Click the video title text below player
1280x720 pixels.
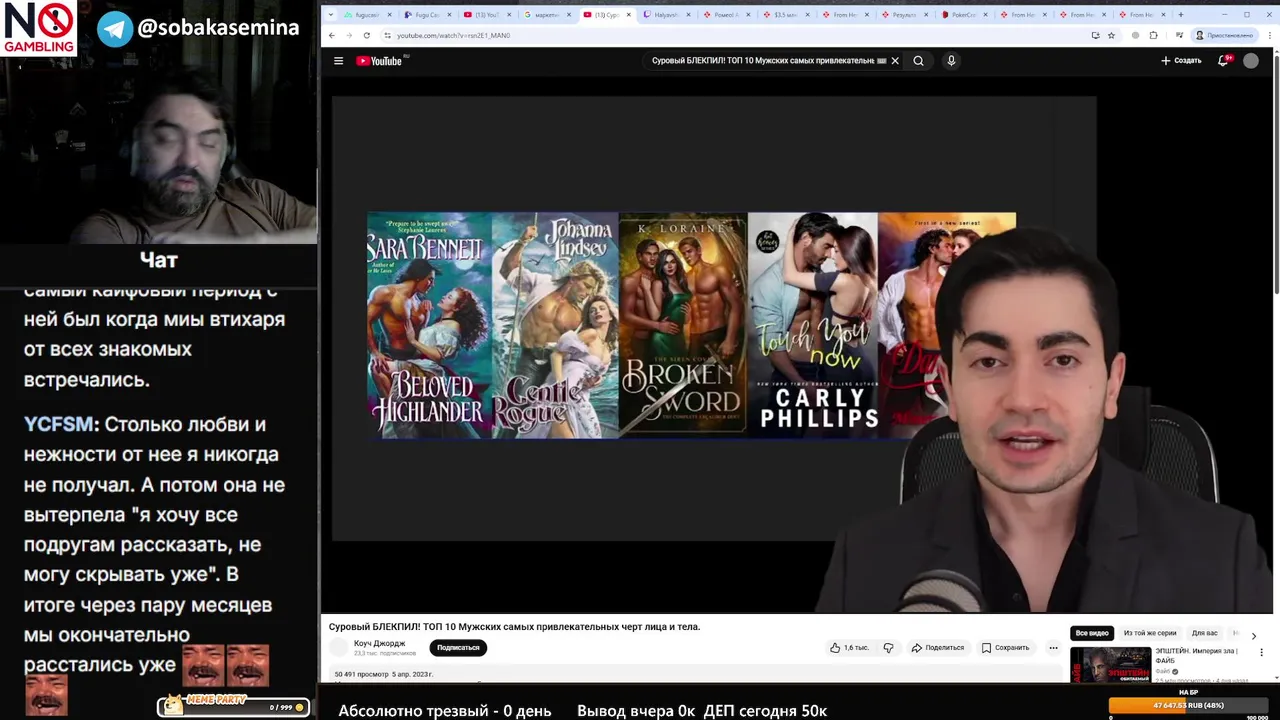point(514,627)
